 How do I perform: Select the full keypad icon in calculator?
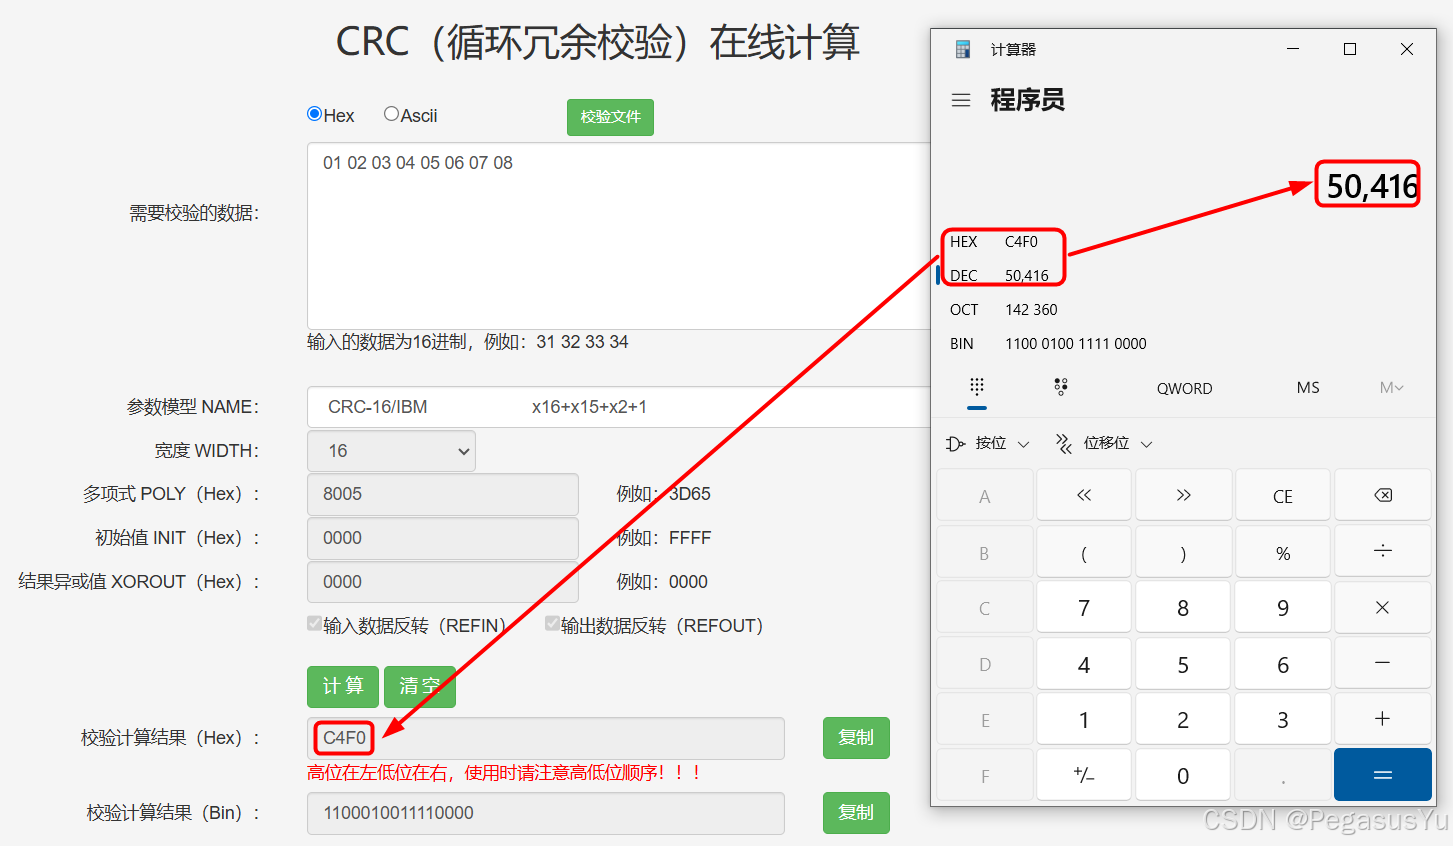click(977, 387)
